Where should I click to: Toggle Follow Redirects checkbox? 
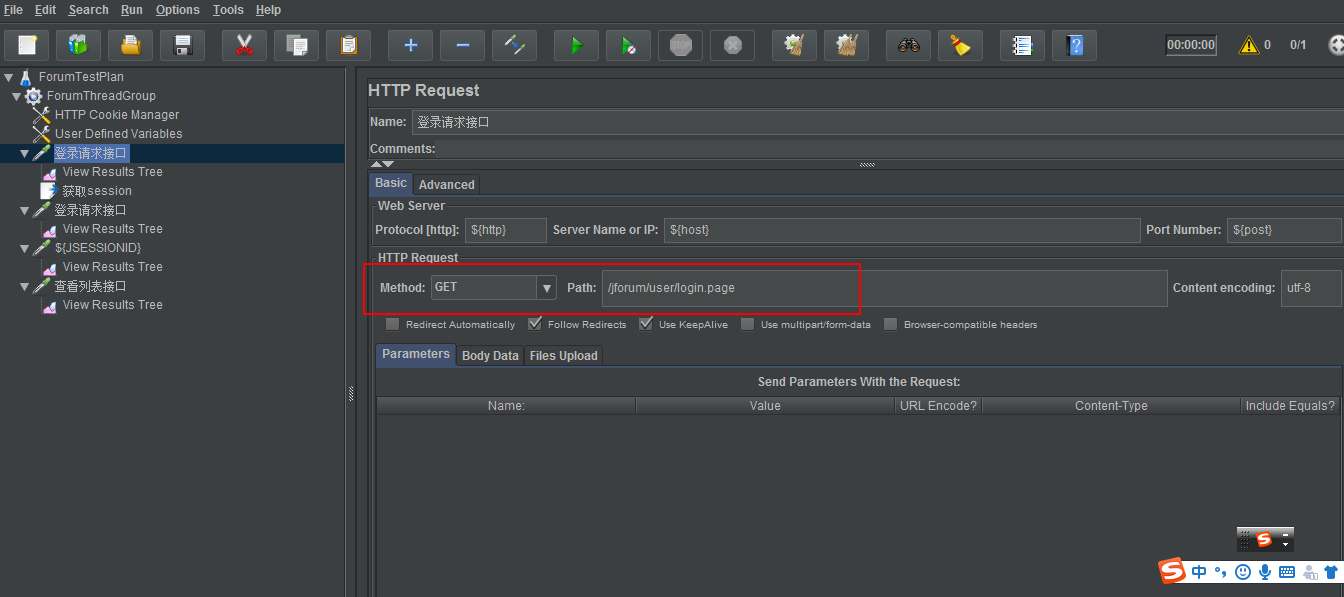point(535,324)
